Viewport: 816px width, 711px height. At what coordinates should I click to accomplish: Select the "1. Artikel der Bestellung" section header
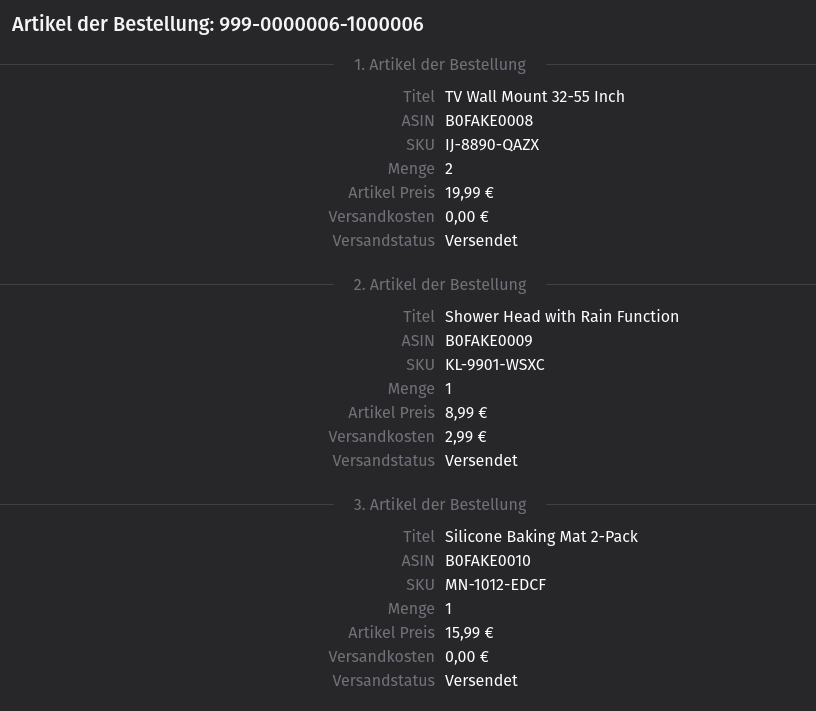[440, 65]
